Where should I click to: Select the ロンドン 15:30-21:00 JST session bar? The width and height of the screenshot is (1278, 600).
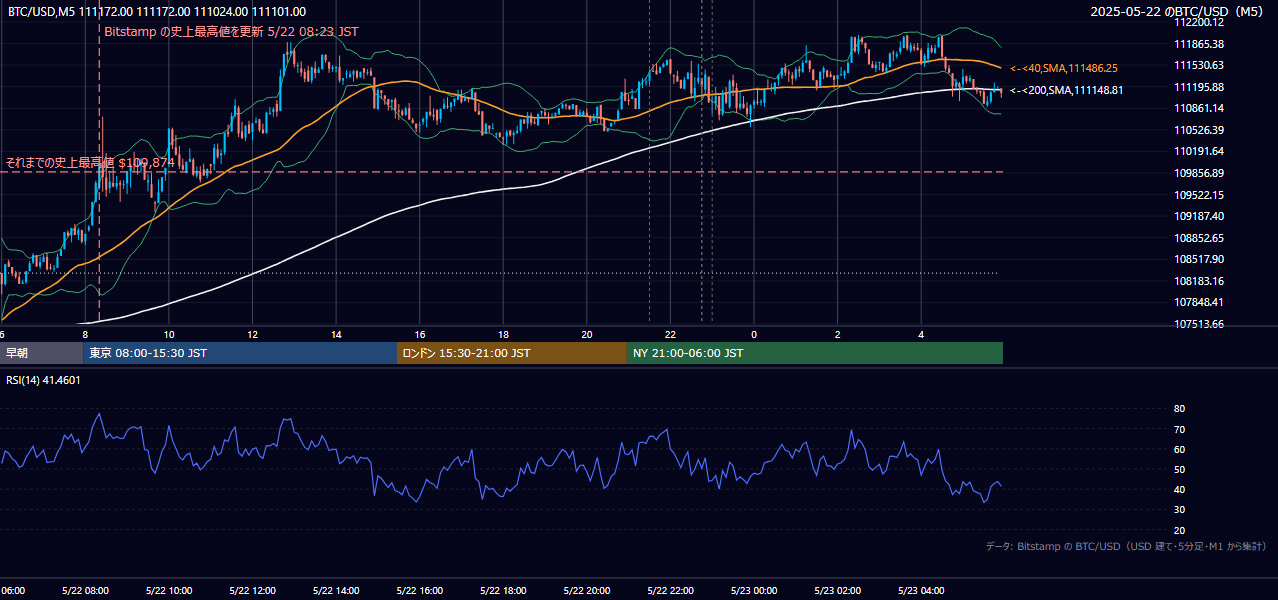(512, 353)
